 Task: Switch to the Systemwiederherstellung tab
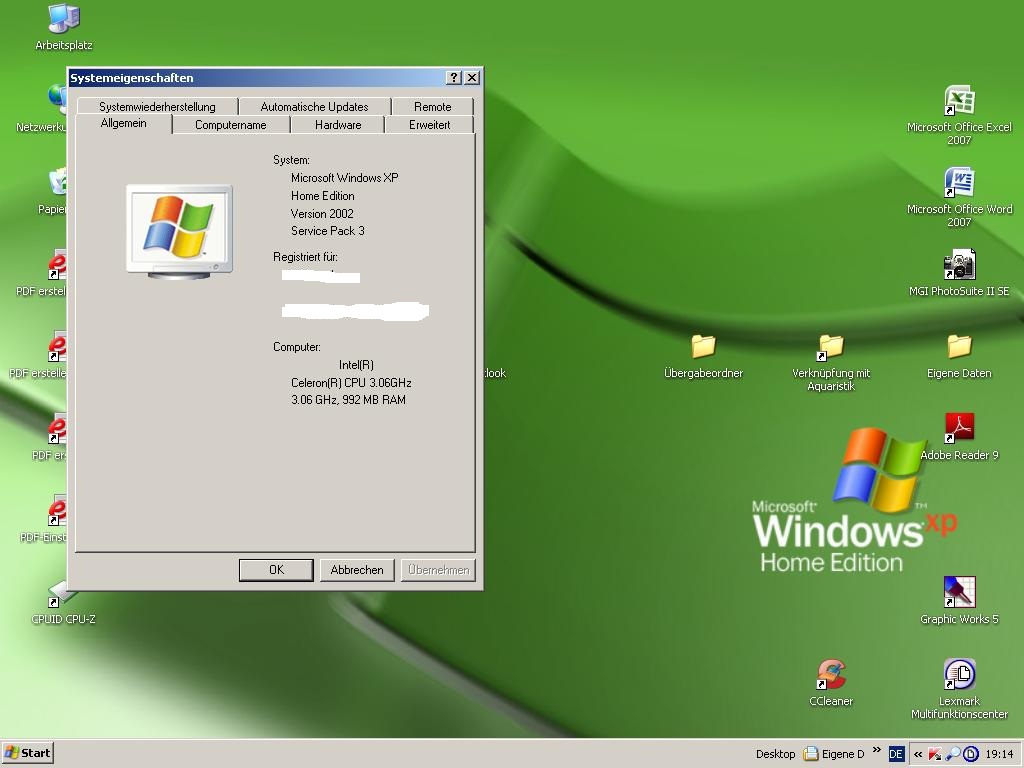pyautogui.click(x=157, y=106)
